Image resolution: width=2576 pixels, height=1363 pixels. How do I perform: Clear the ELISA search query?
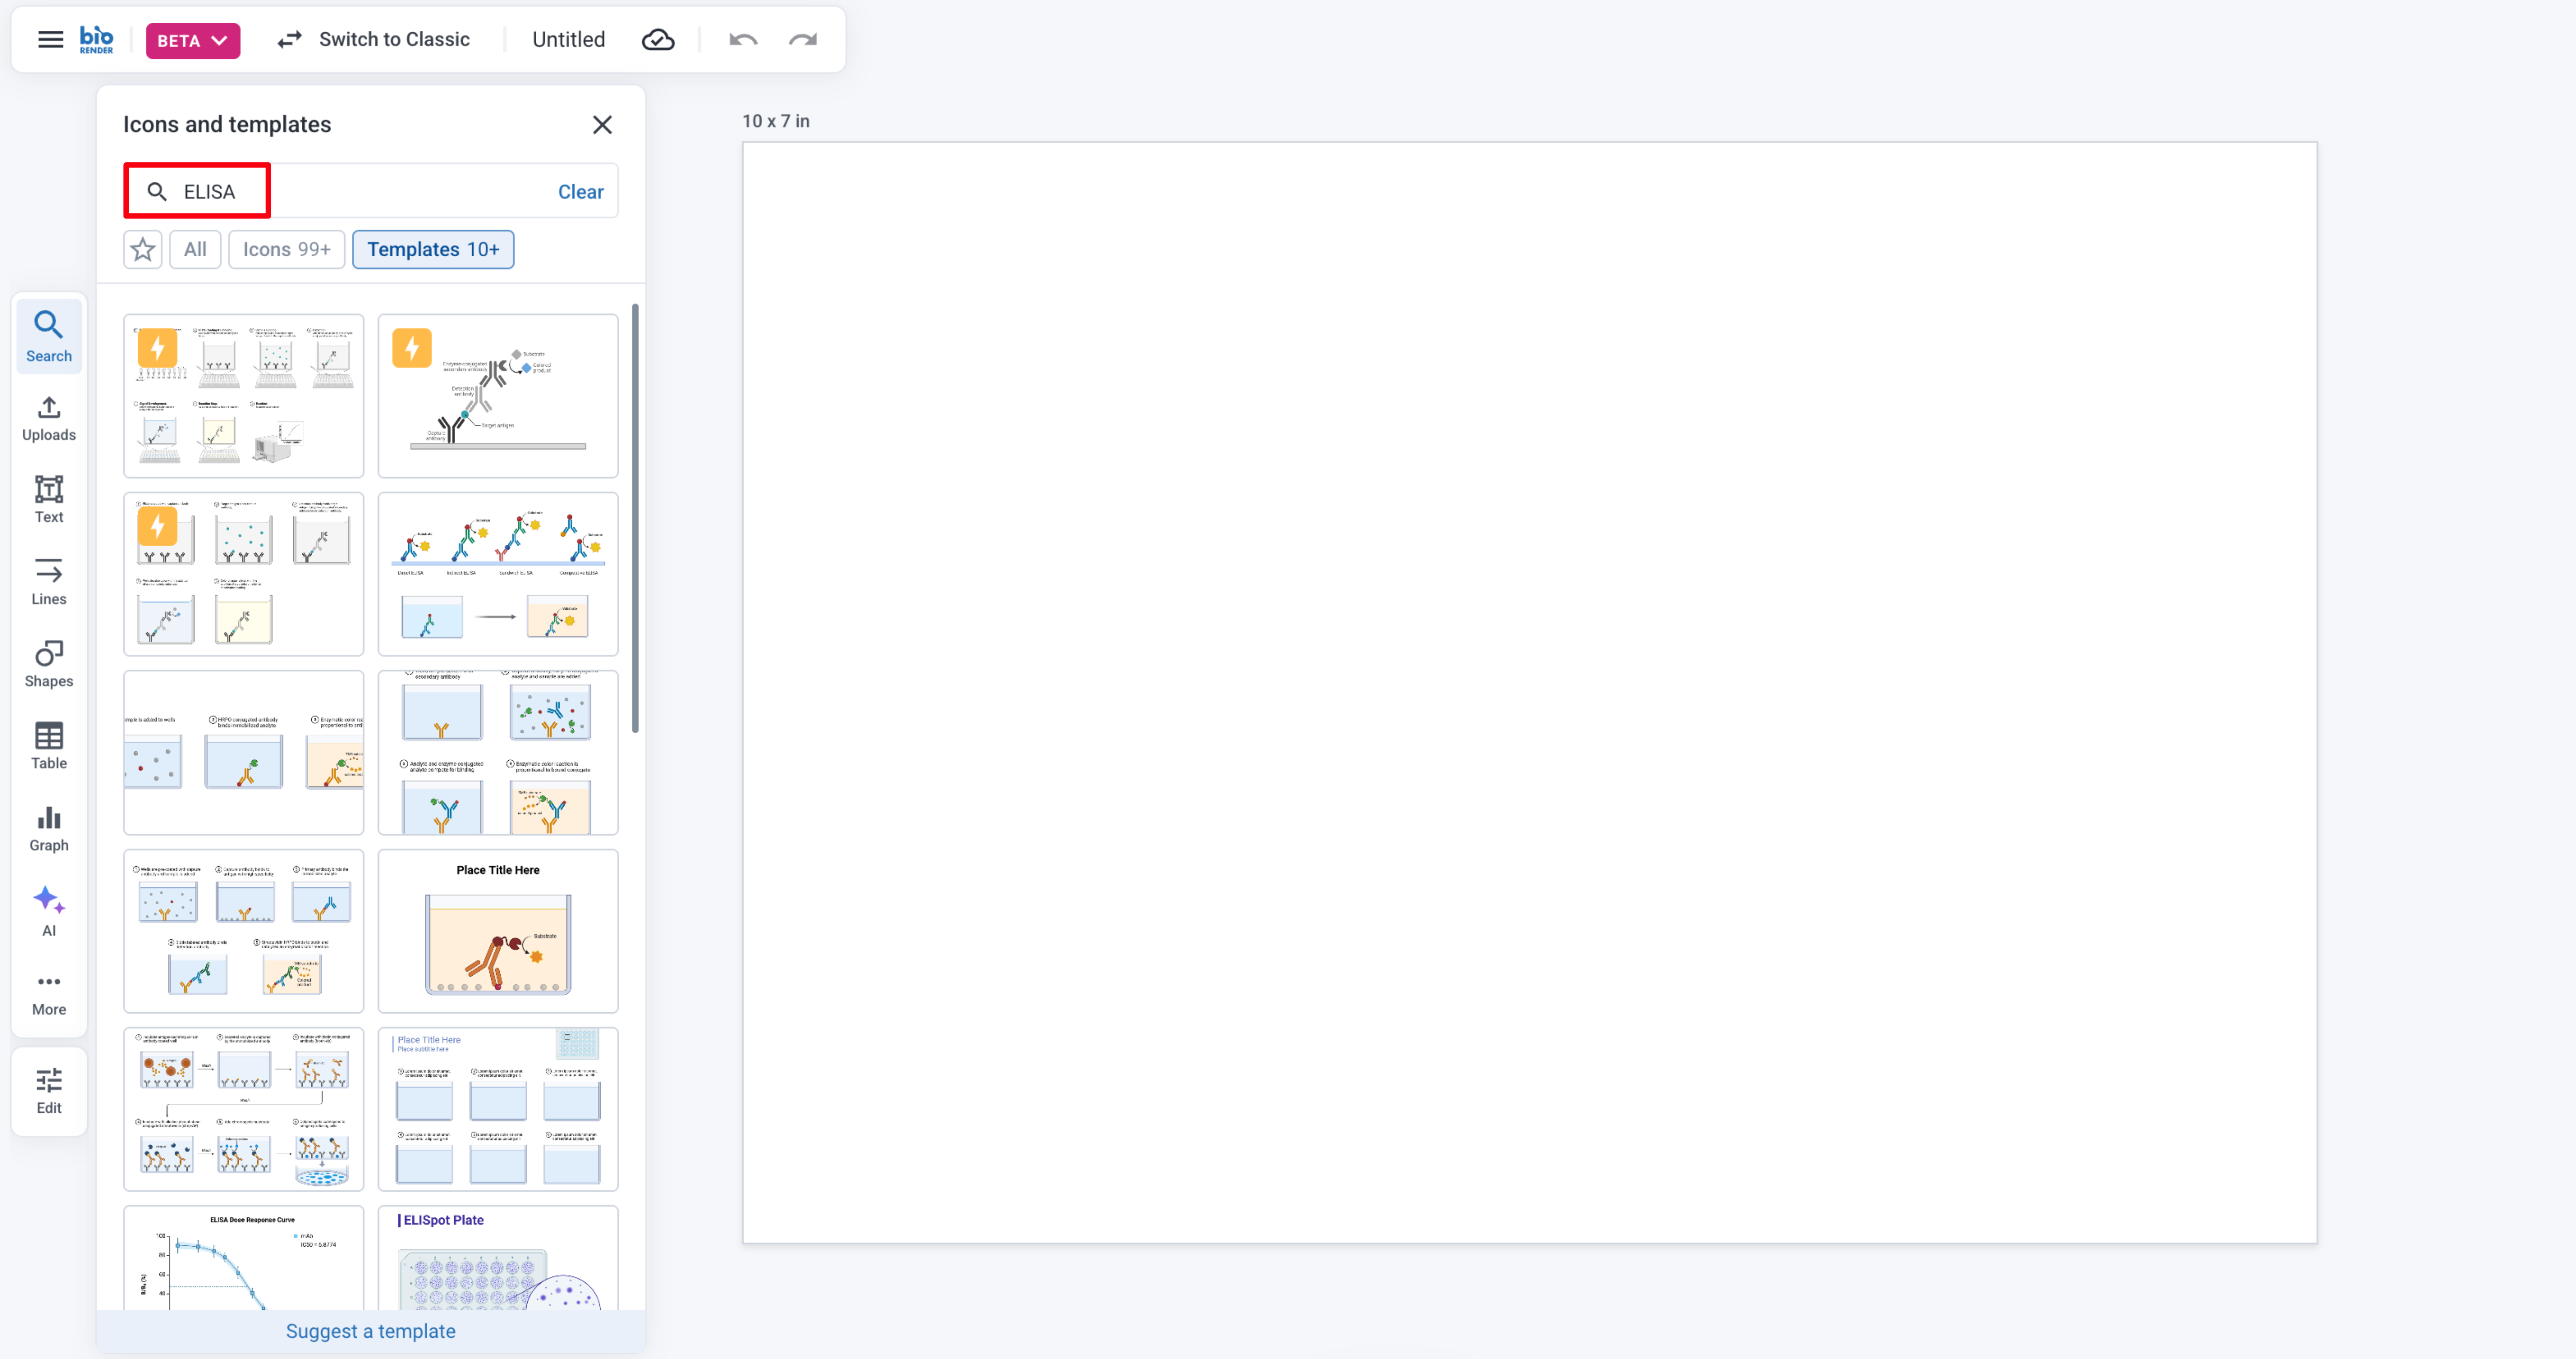click(580, 192)
